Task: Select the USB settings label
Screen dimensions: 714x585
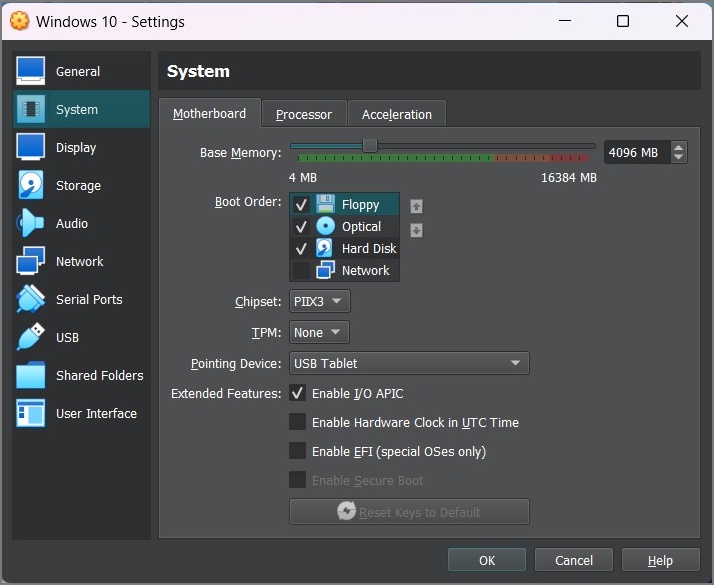Action: [67, 337]
